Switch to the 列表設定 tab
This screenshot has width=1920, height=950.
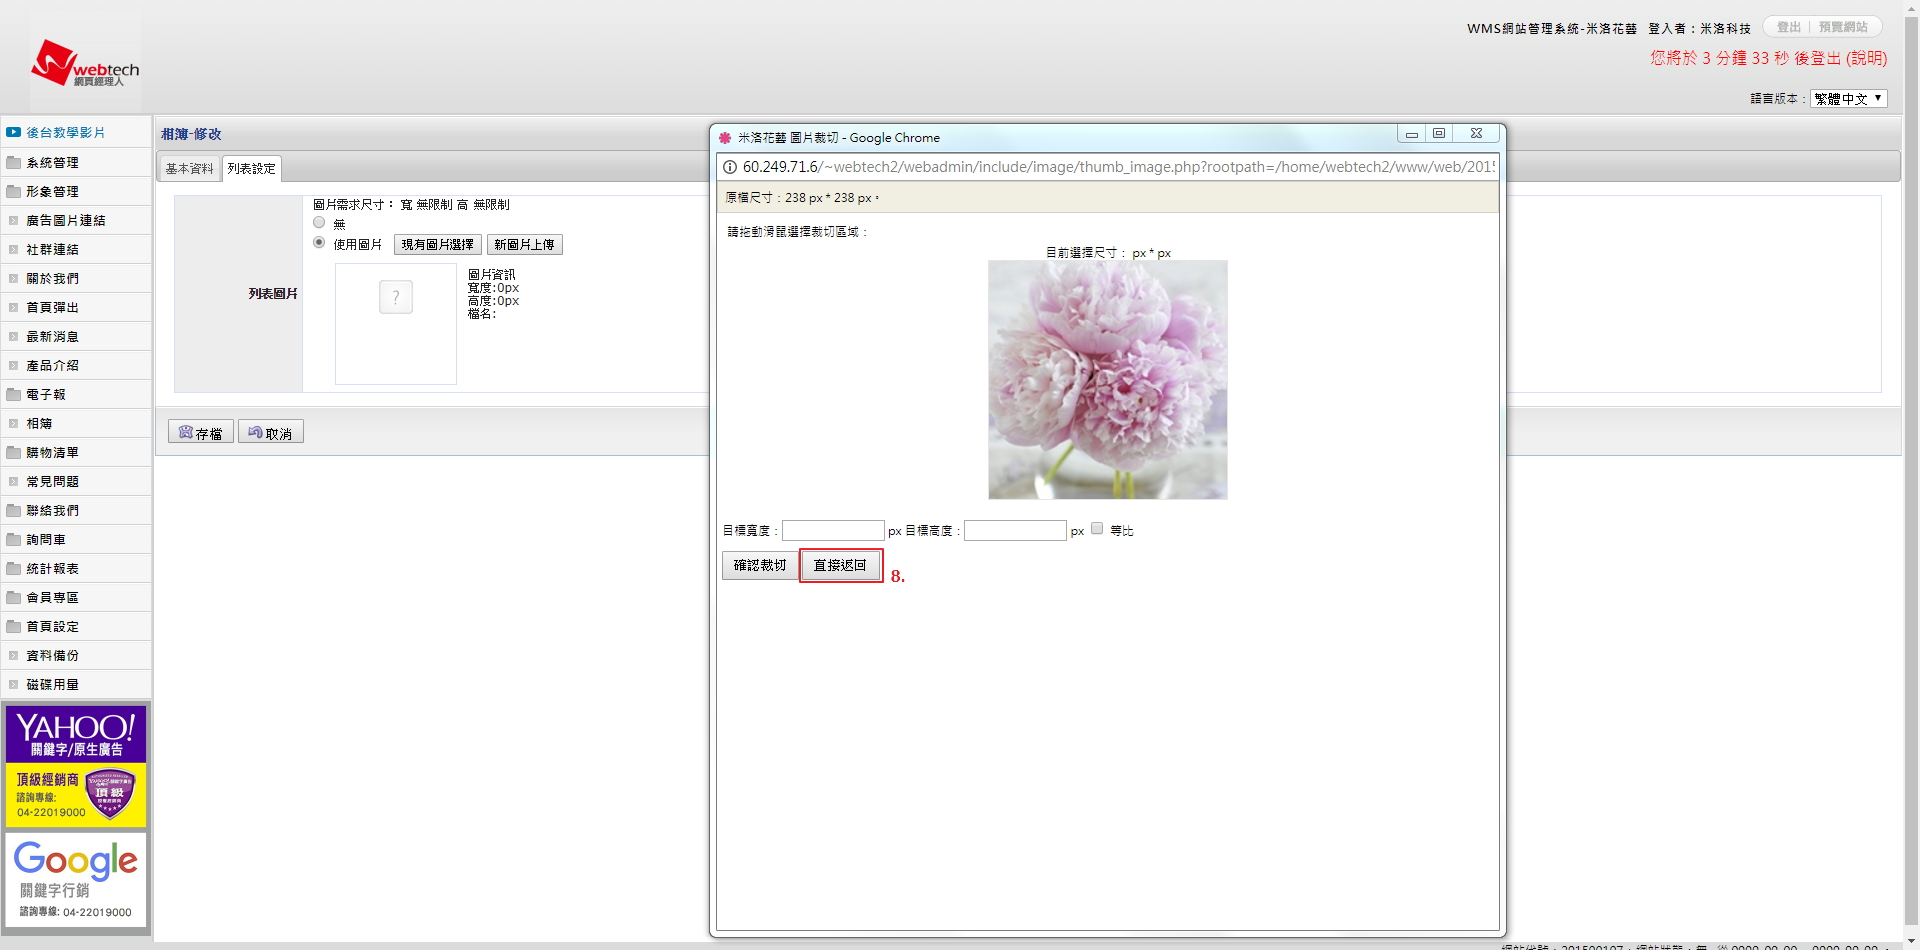click(251, 168)
